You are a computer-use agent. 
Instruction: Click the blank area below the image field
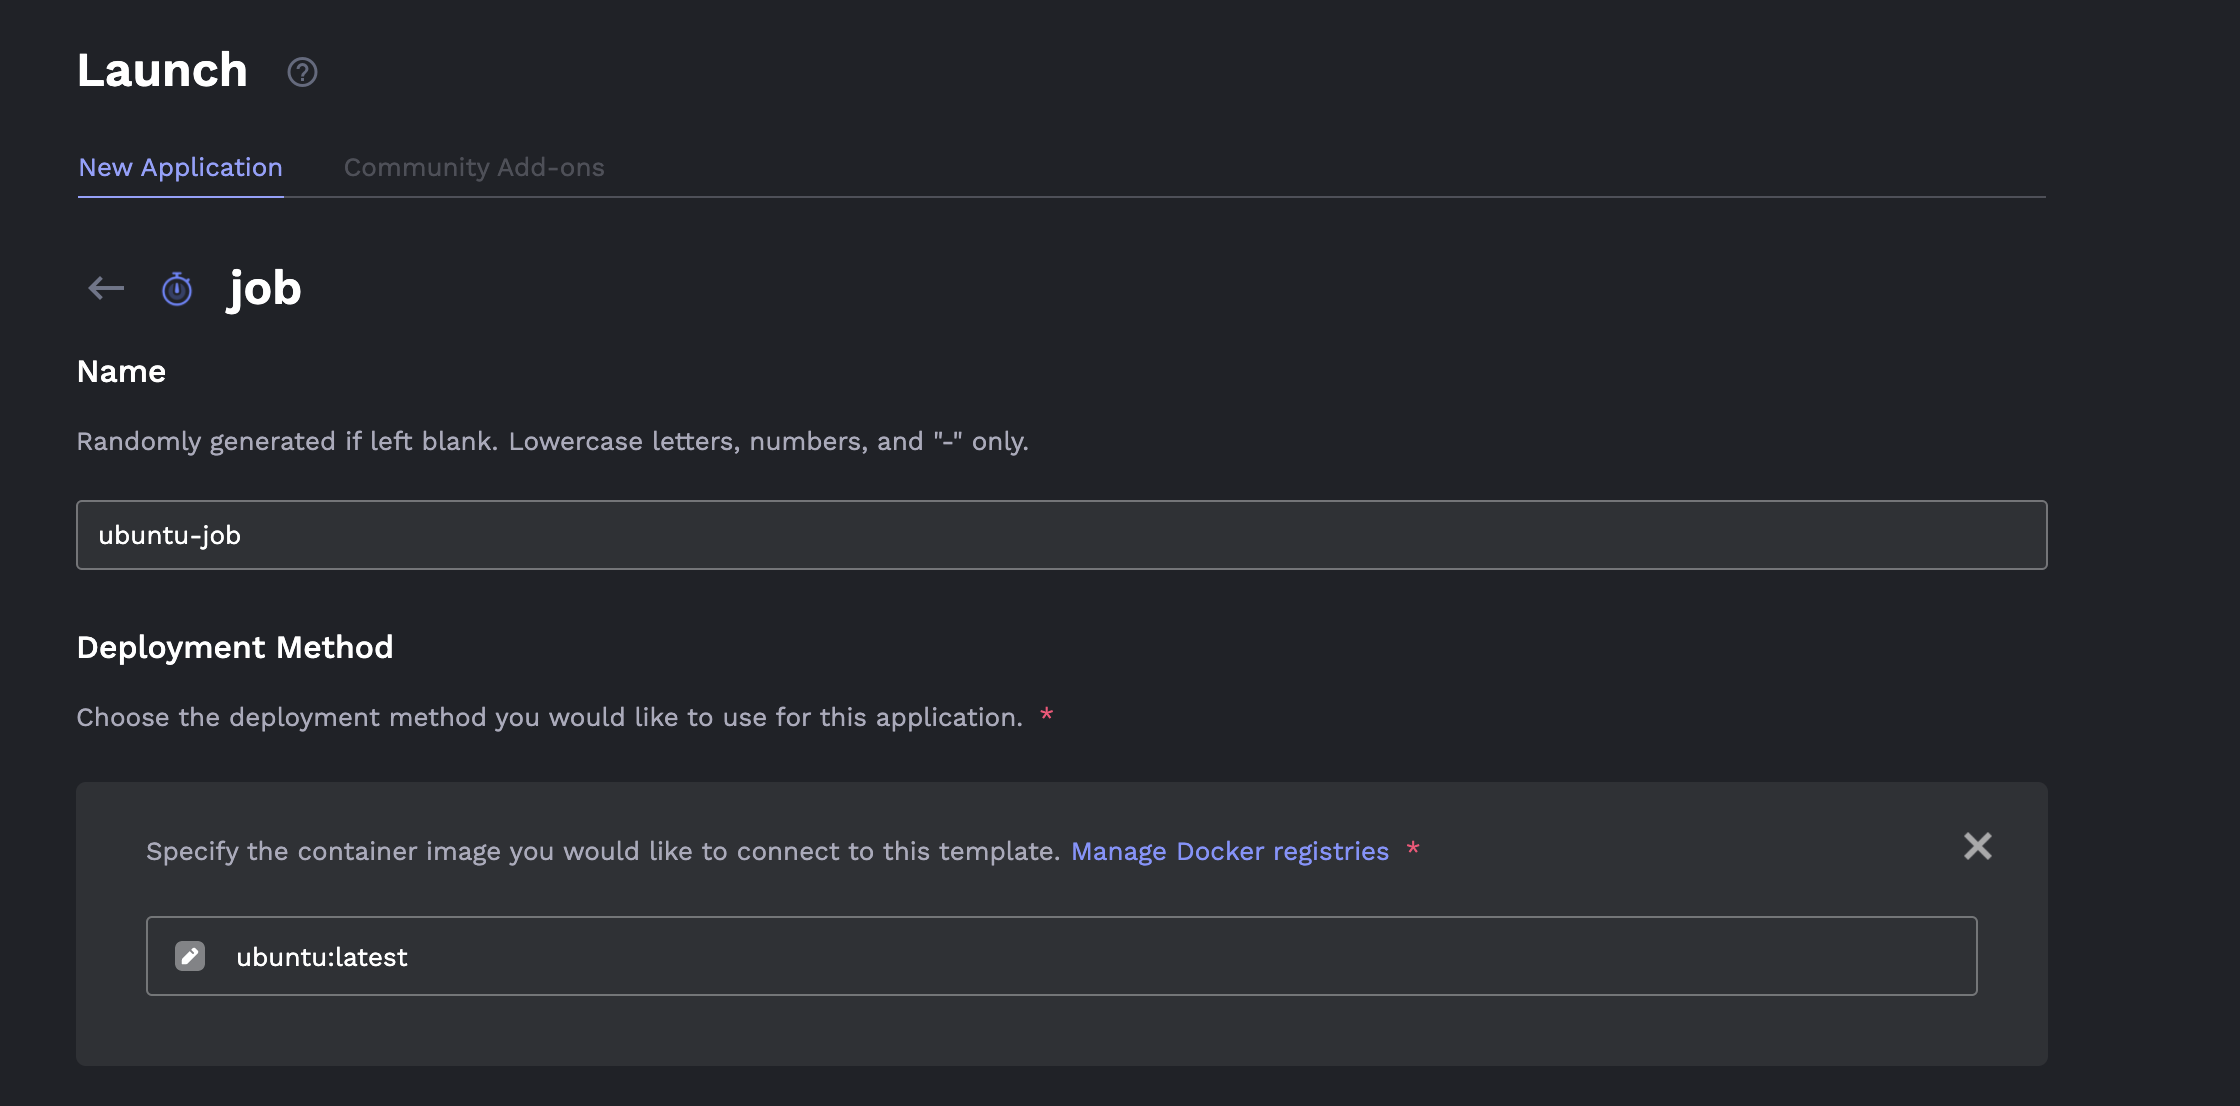coord(1060,1030)
